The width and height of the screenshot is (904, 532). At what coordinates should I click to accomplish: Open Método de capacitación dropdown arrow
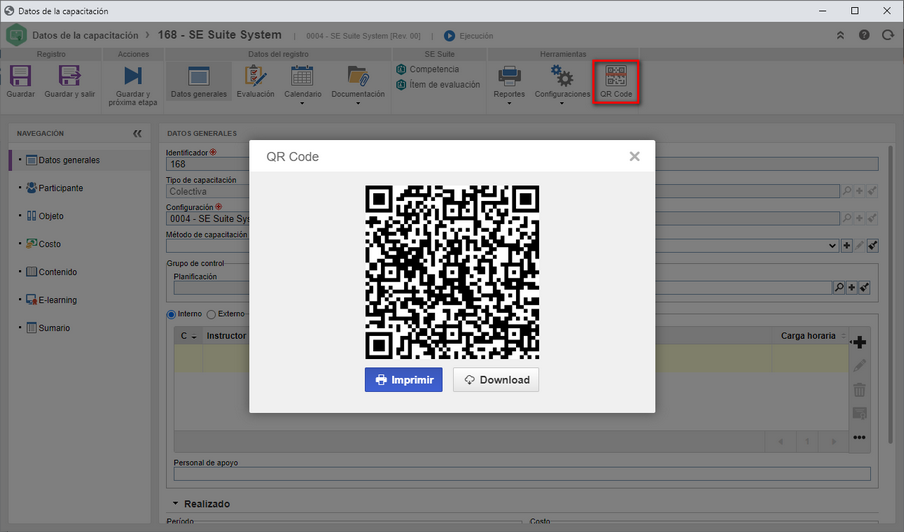pos(832,246)
